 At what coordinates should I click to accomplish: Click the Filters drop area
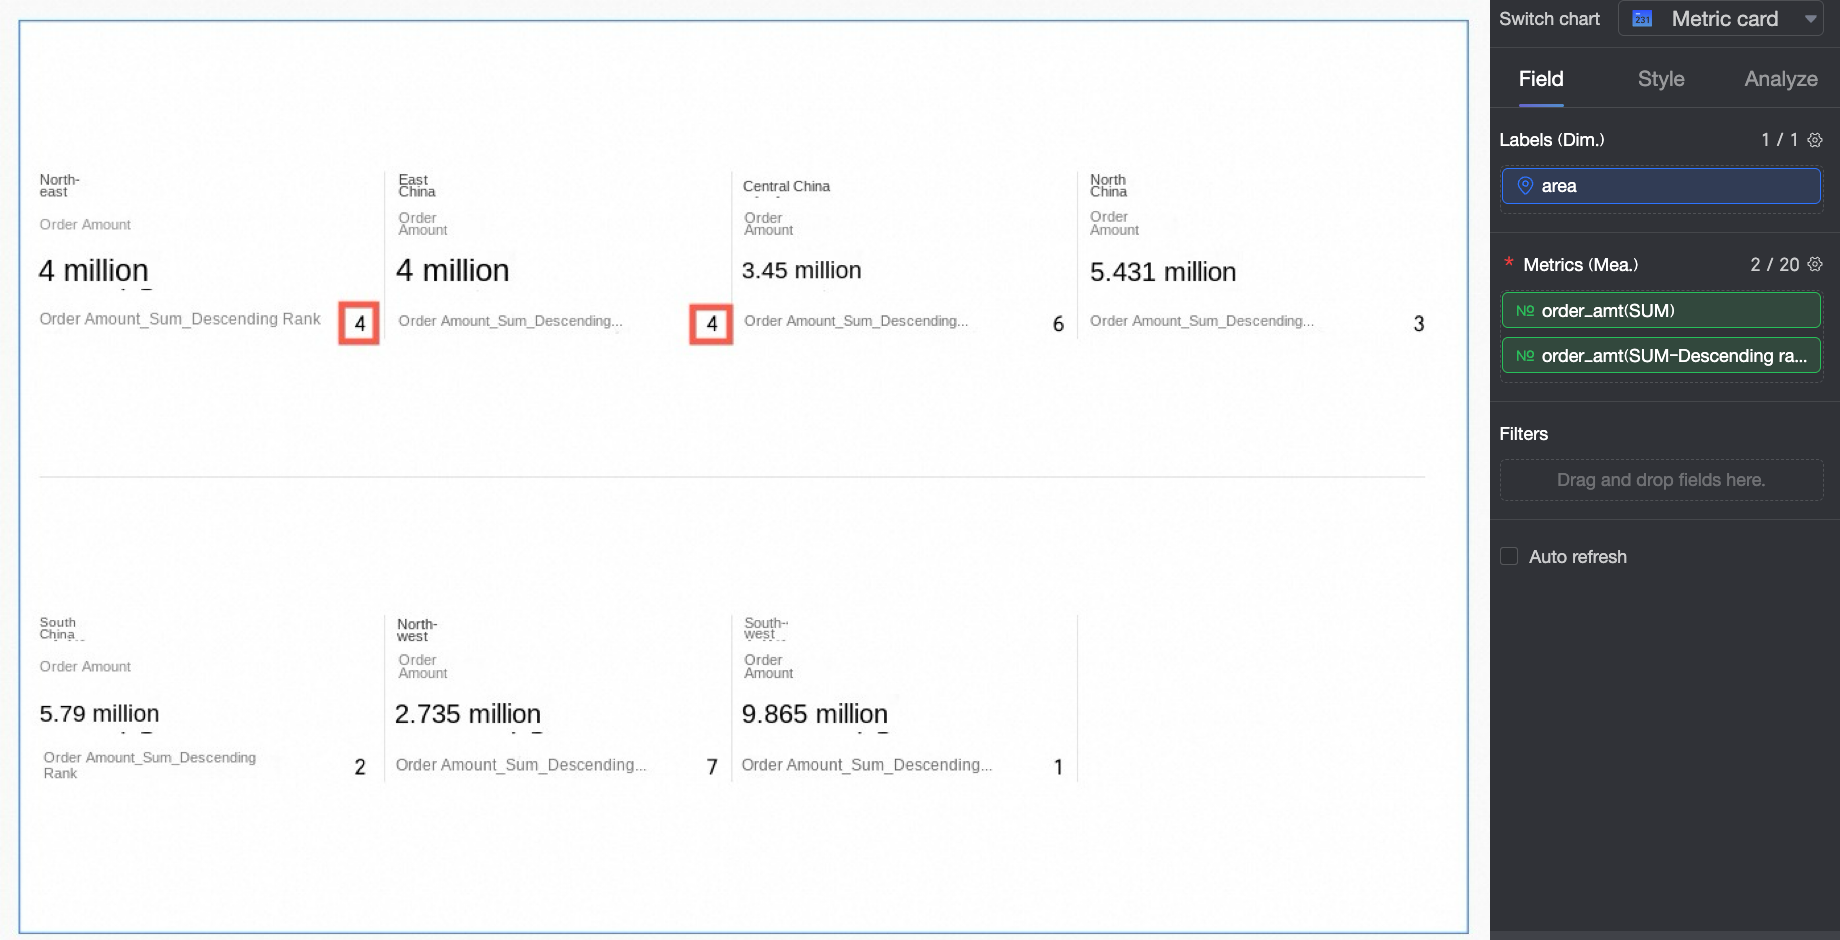coord(1661,480)
